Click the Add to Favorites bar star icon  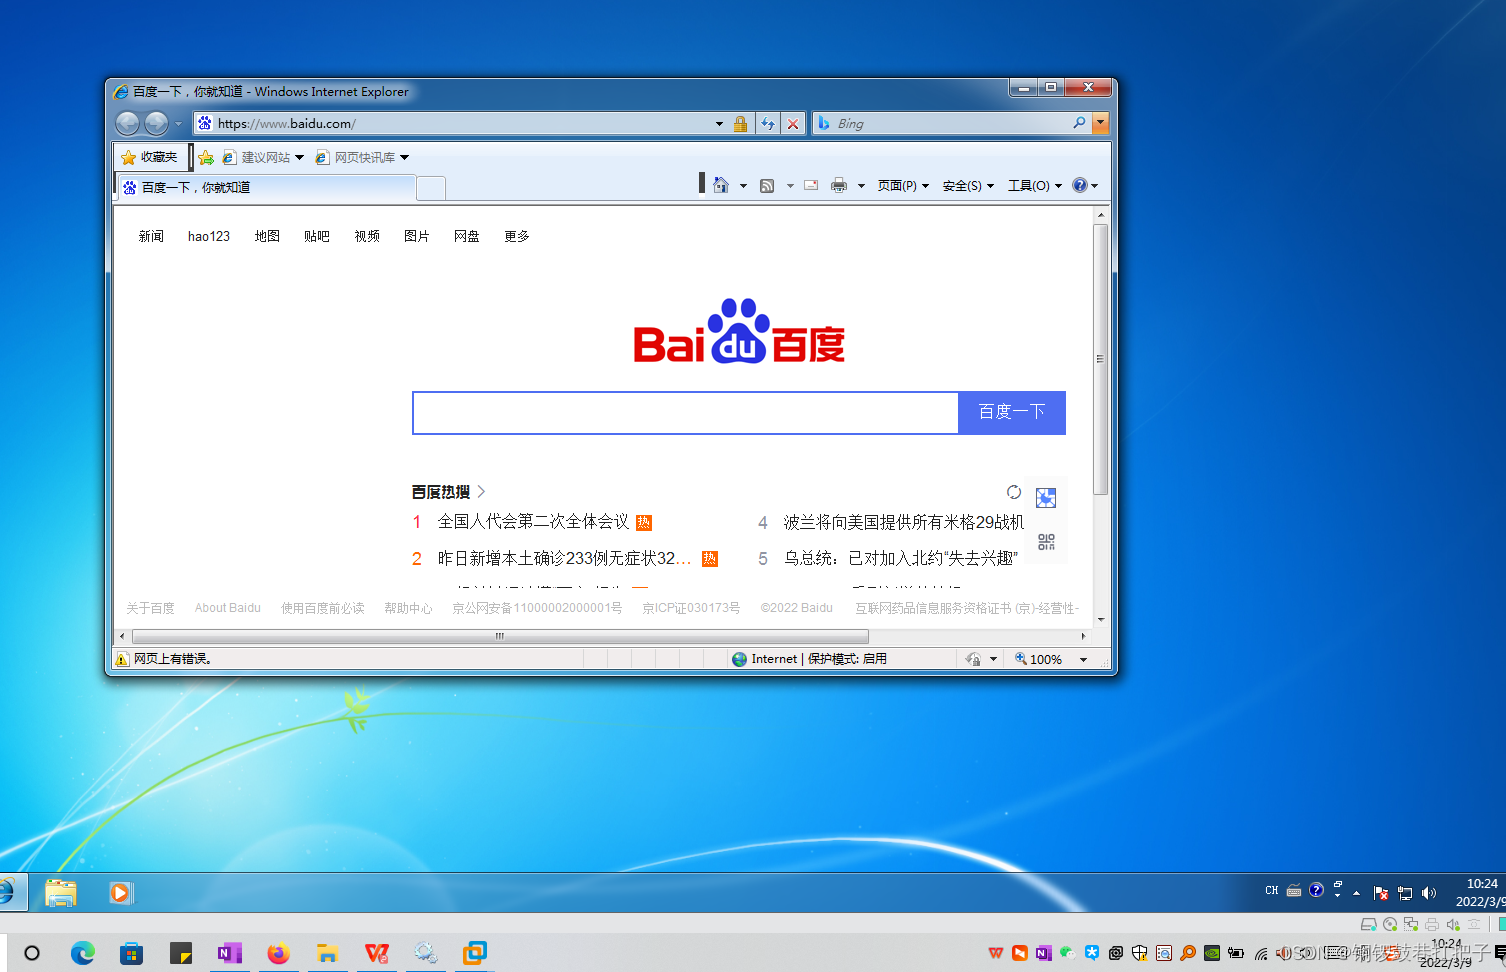click(x=206, y=157)
